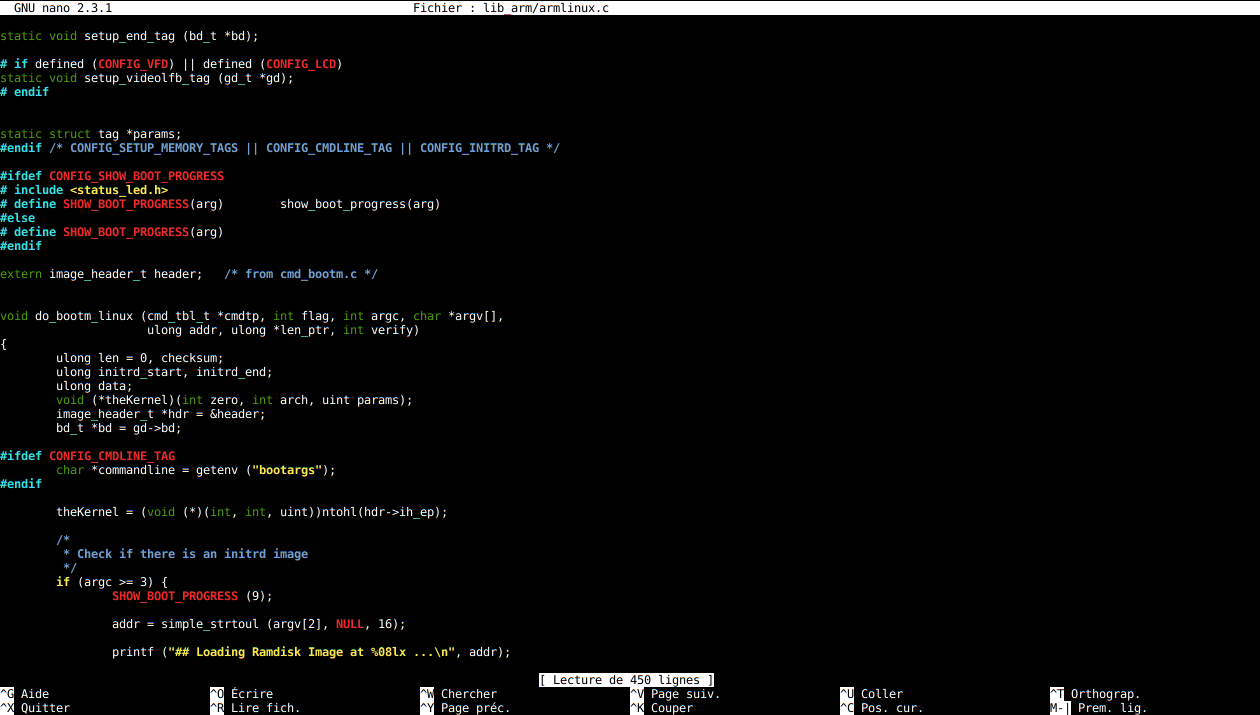
Task: Select the ^K Couper shortcut
Action: (661, 708)
